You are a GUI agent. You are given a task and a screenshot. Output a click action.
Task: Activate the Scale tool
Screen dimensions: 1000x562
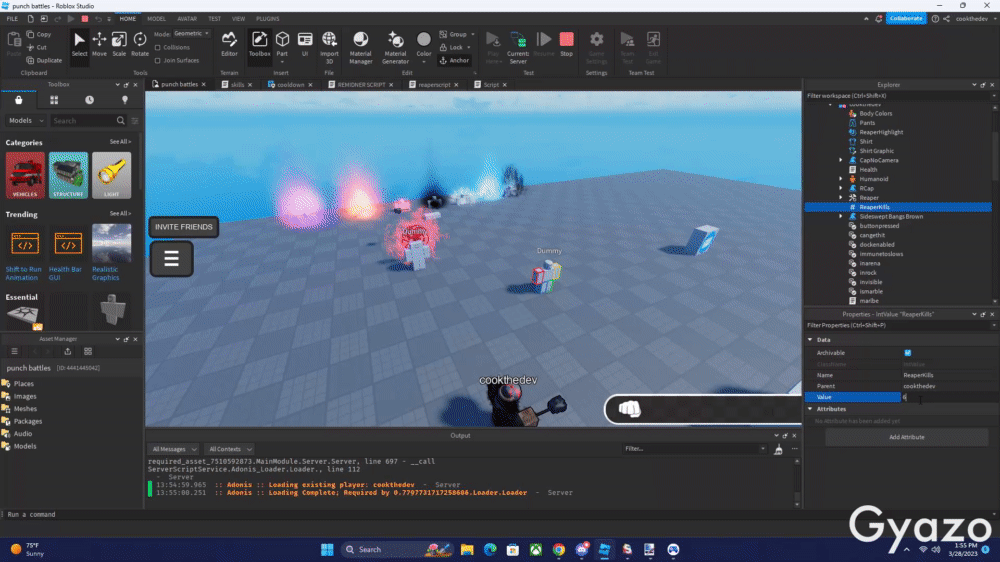[119, 45]
